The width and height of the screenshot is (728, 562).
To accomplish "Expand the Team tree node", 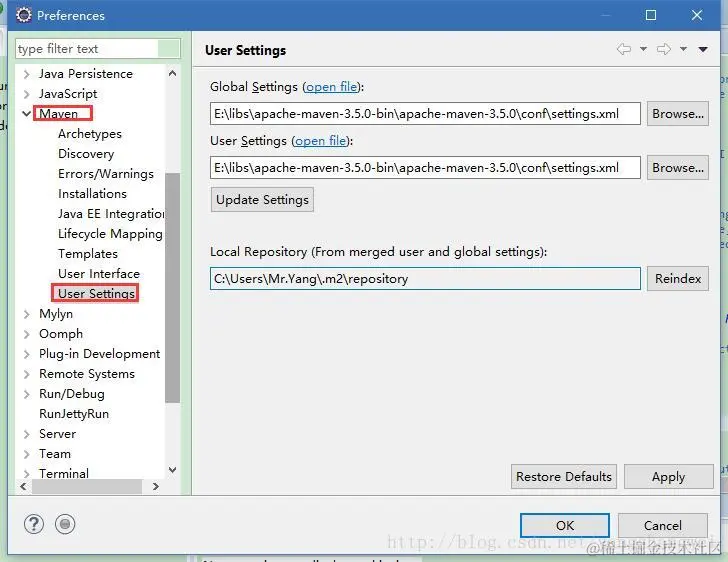I will click(26, 454).
